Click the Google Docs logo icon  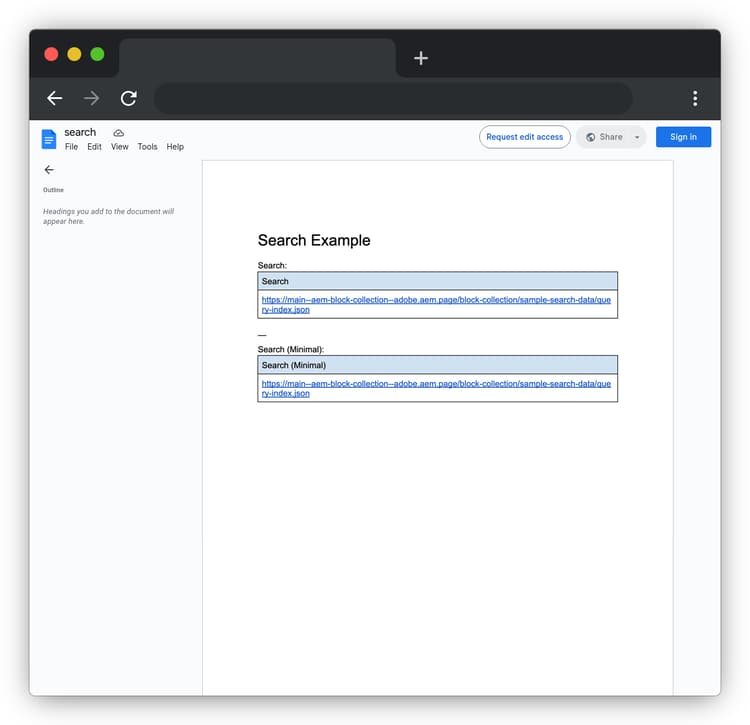(49, 138)
